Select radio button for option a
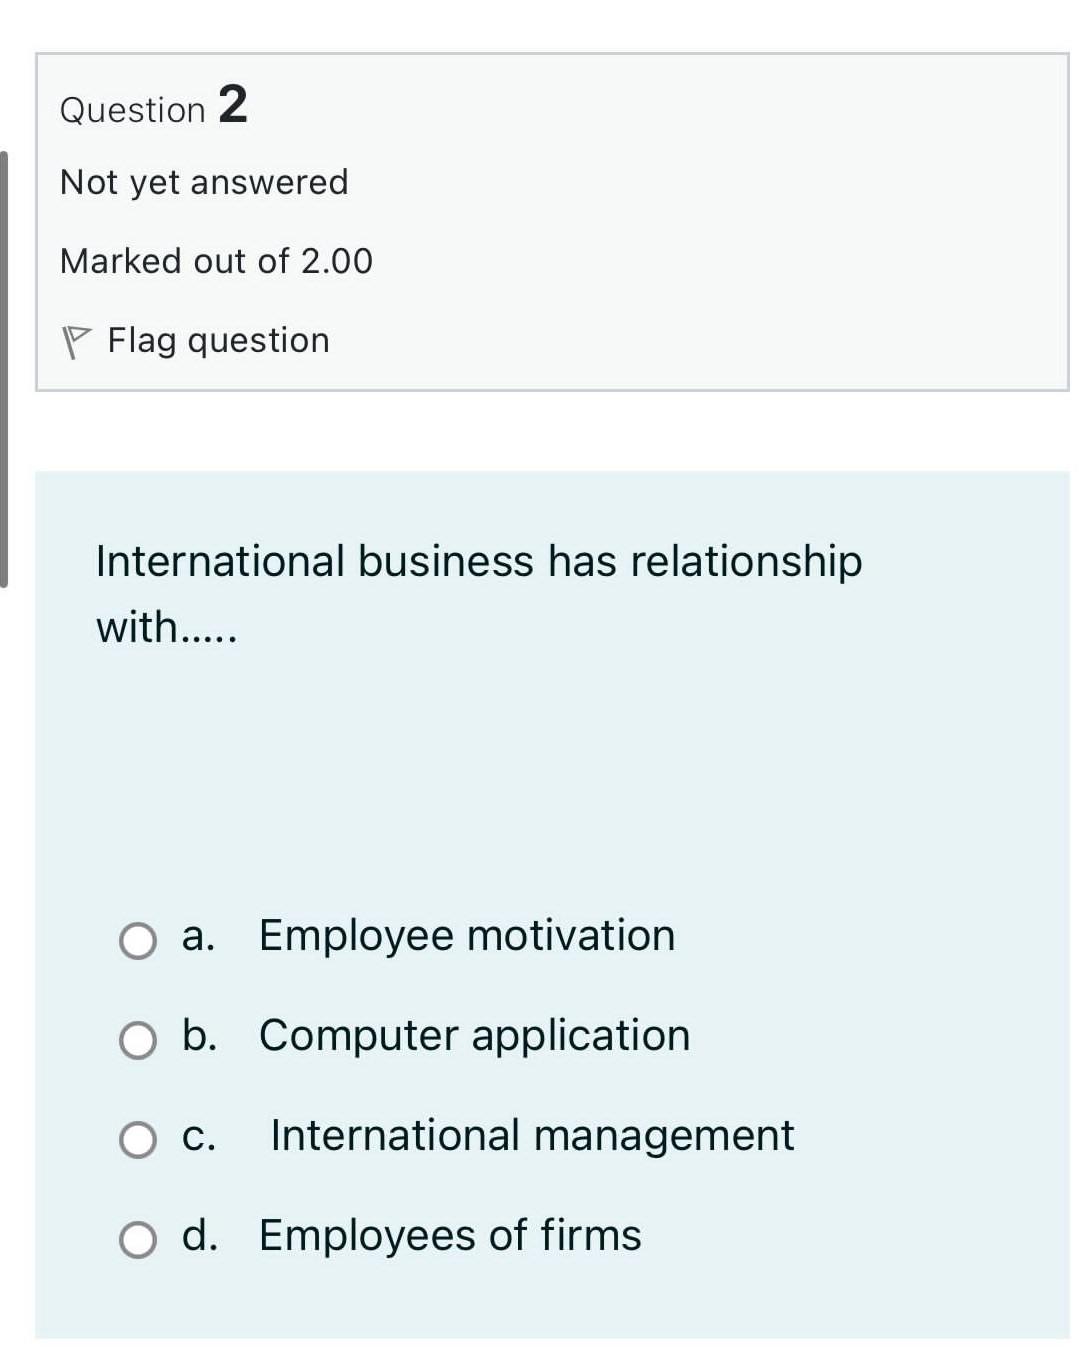This screenshot has height=1364, width=1080. 137,940
